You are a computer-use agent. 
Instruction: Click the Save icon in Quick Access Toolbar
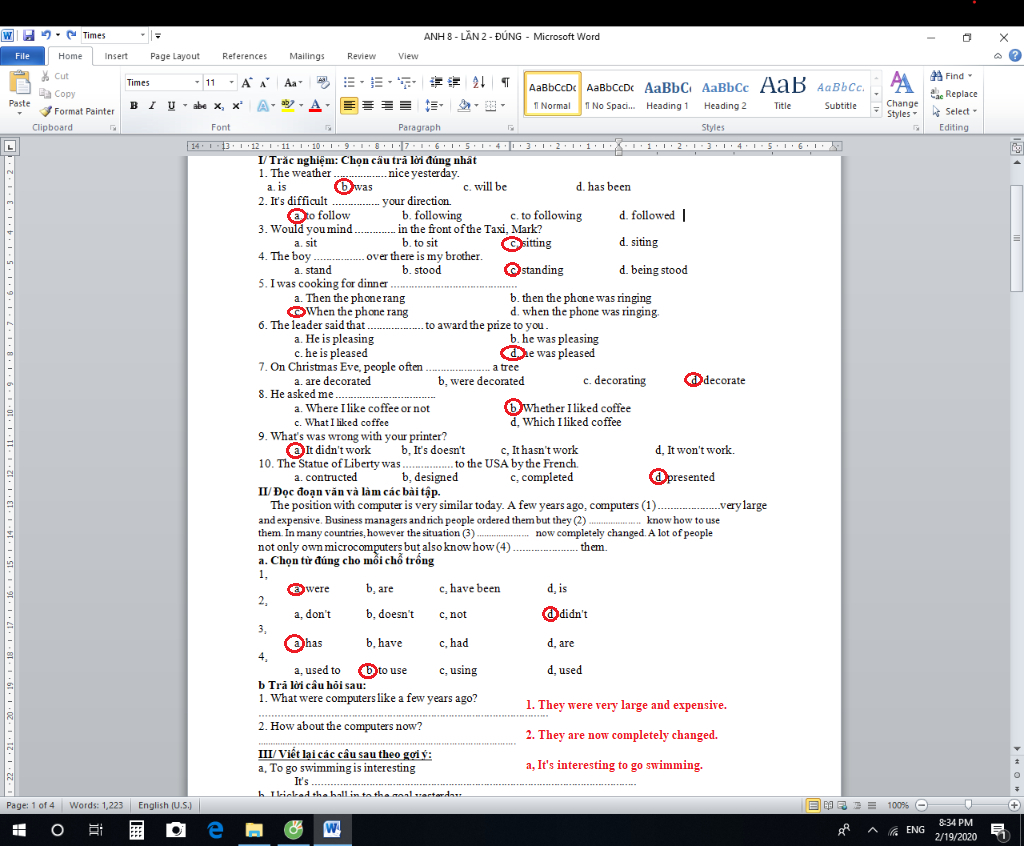pyautogui.click(x=29, y=35)
